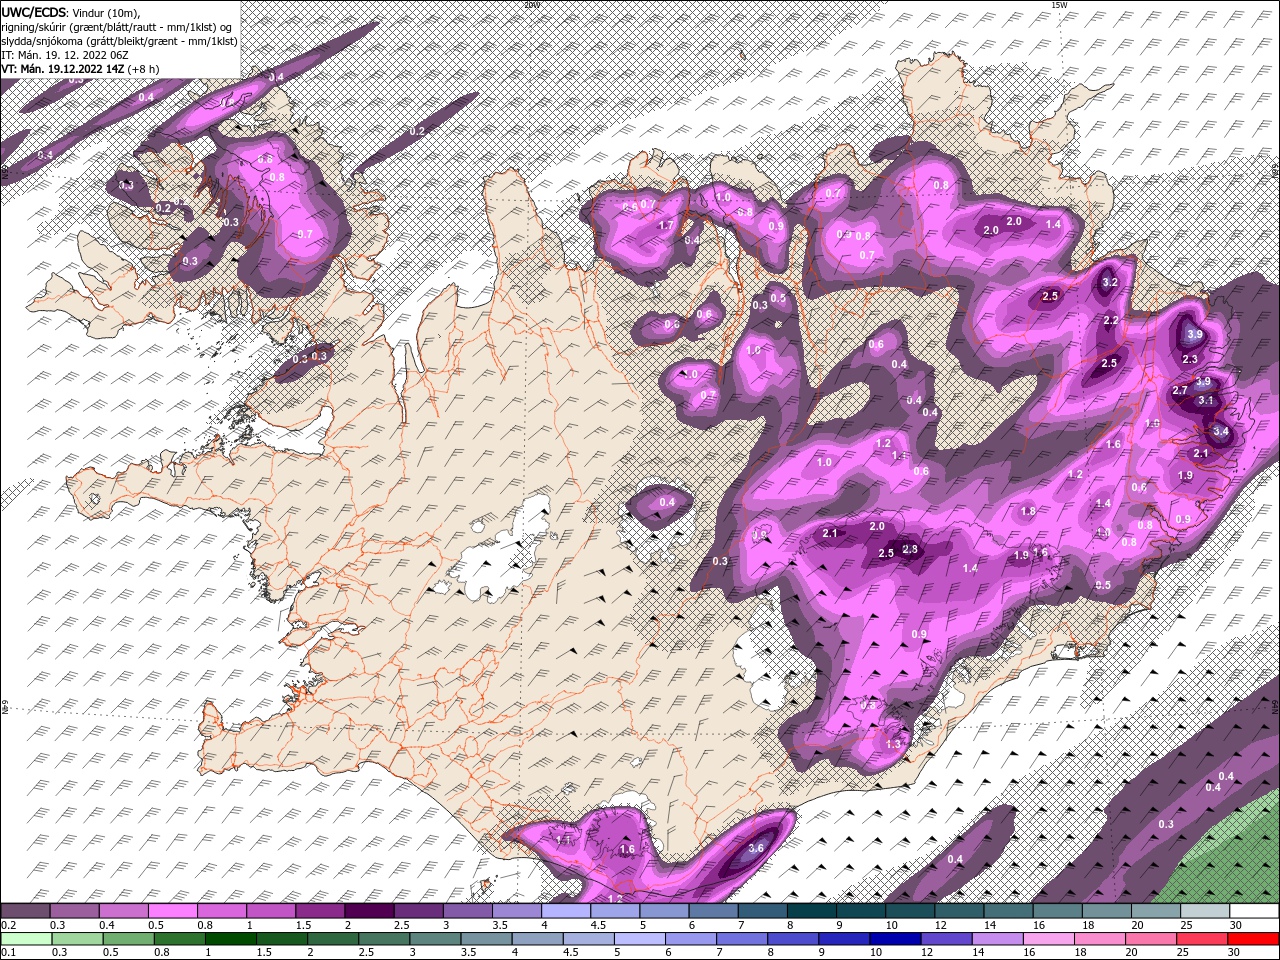The height and width of the screenshot is (960, 1280).
Task: Click the upper legend white swatch at 30
Action: click(x=1254, y=911)
